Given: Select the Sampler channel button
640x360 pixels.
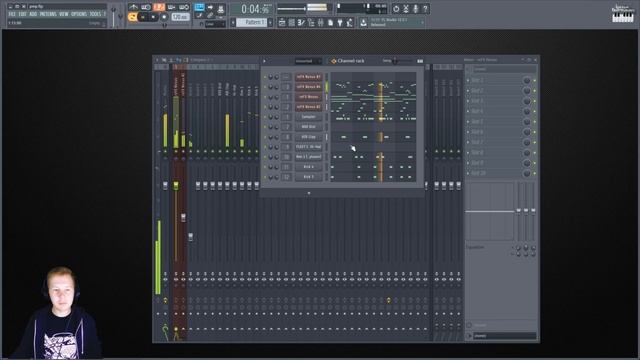Looking at the screenshot, I should pos(309,117).
